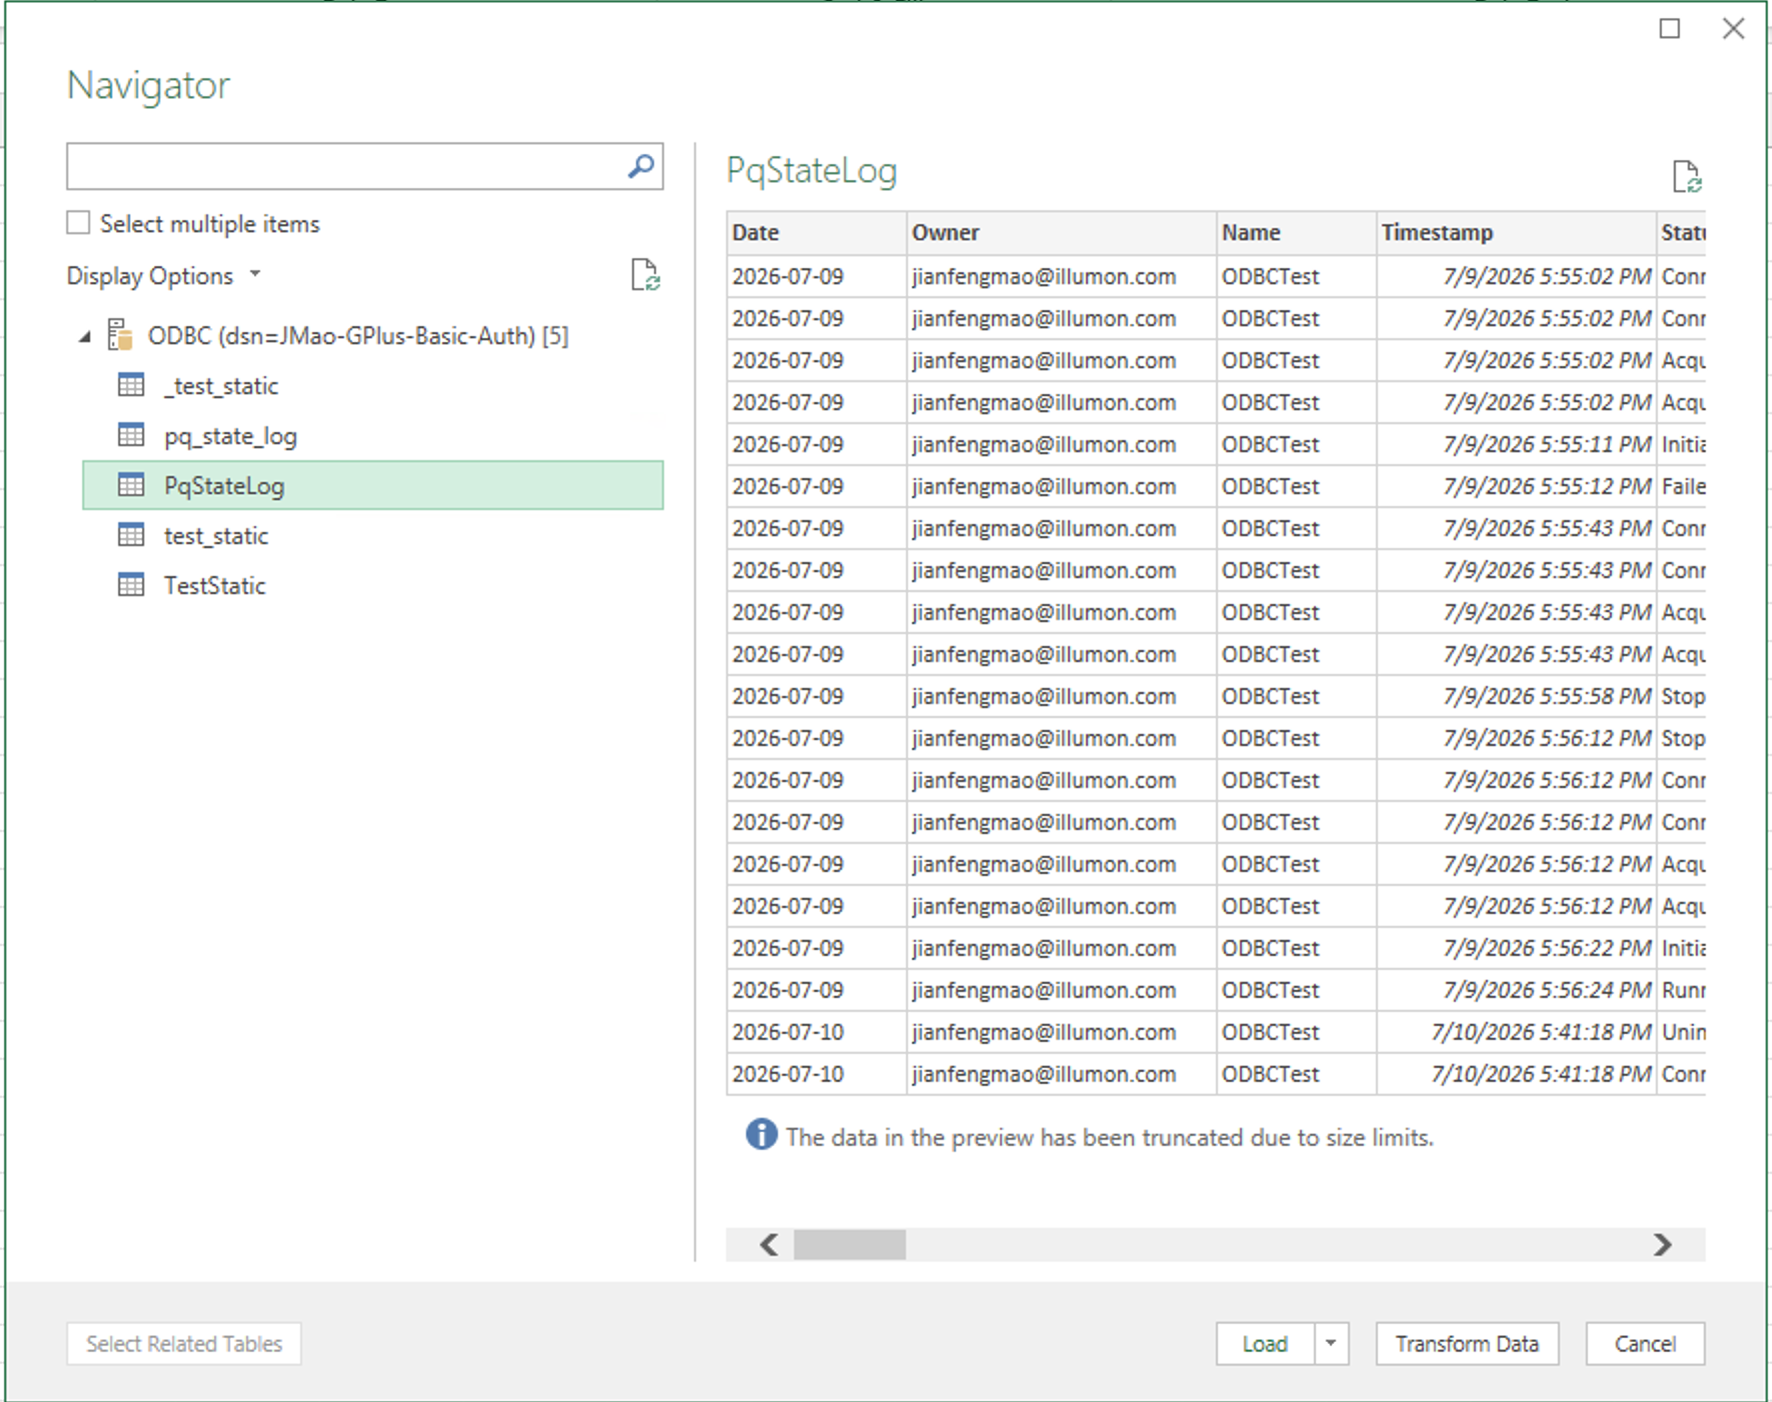Click the Name column header
1772x1402 pixels.
tap(1297, 232)
